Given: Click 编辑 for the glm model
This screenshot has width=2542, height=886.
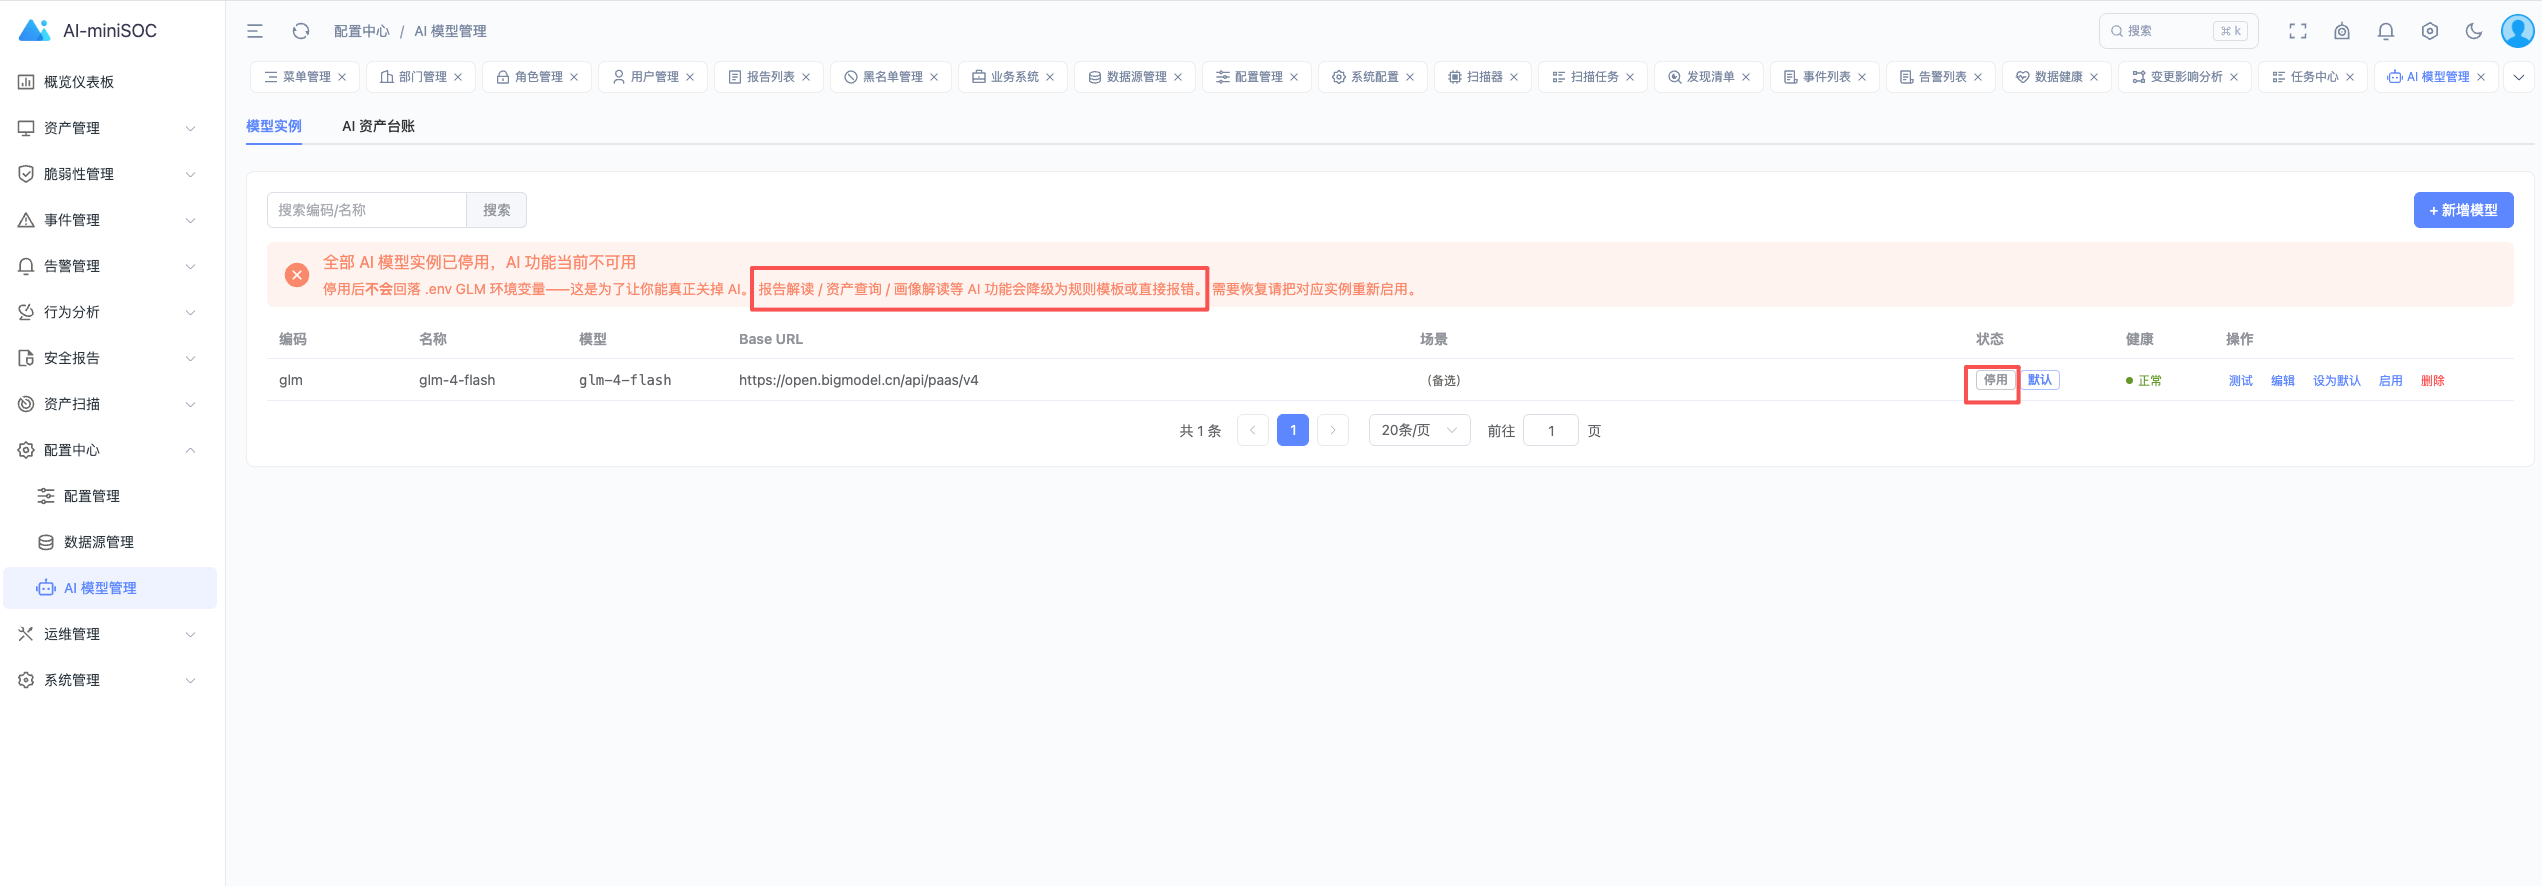Looking at the screenshot, I should pyautogui.click(x=2282, y=381).
